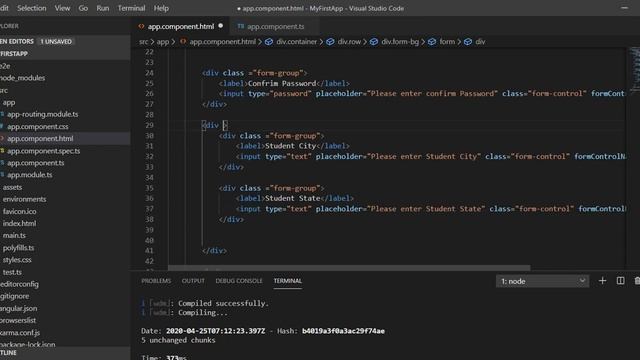640x360 pixels.
Task: Open the Output panel tab
Action: (193, 281)
